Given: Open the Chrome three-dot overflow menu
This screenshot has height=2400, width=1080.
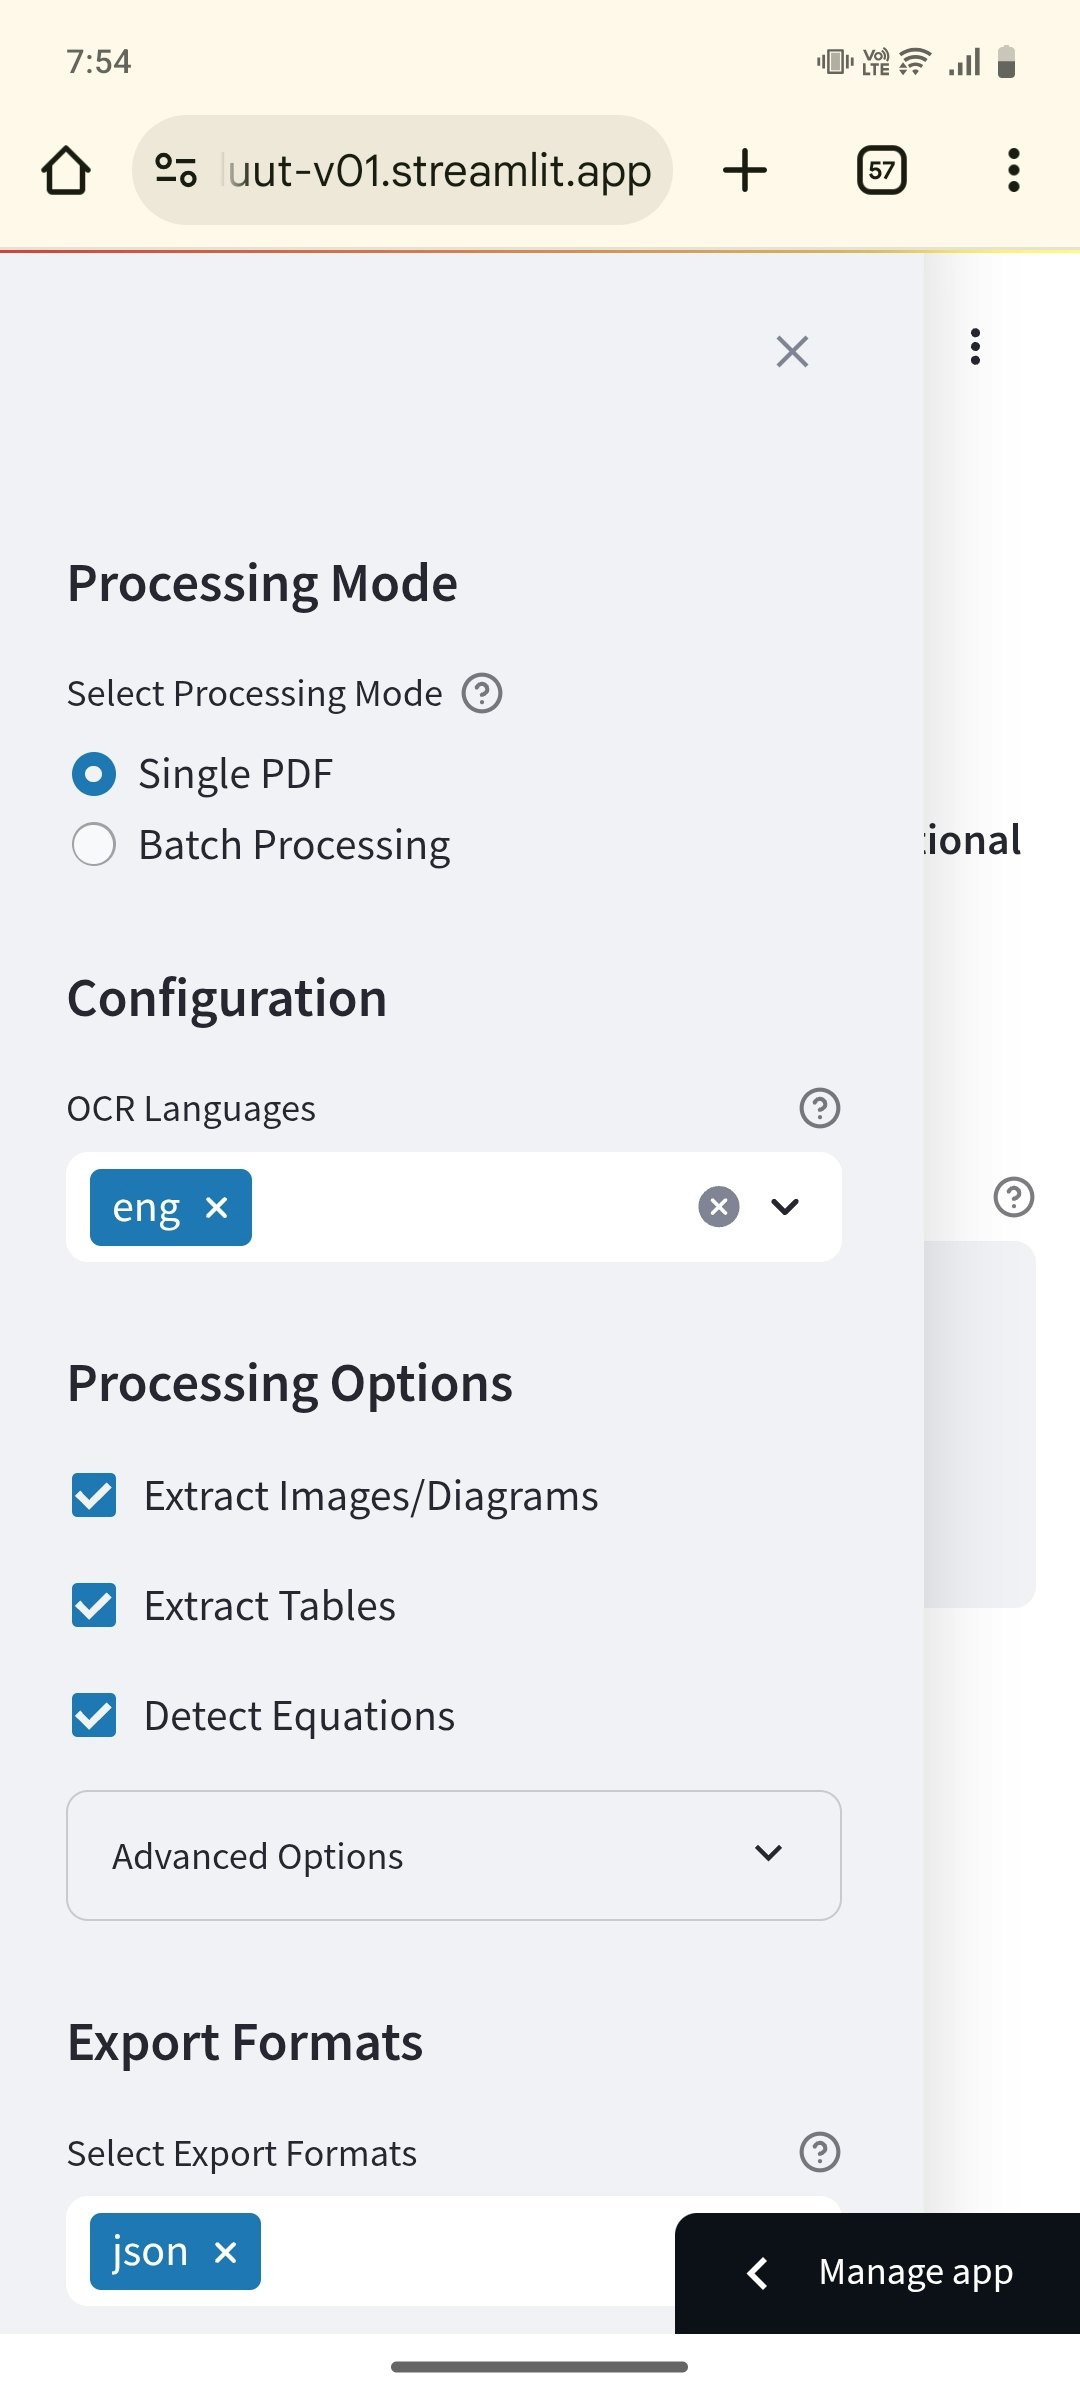Looking at the screenshot, I should tap(1014, 170).
